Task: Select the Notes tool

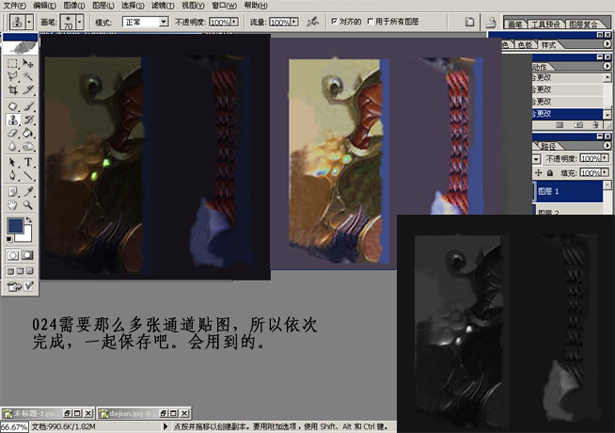Action: (13, 191)
